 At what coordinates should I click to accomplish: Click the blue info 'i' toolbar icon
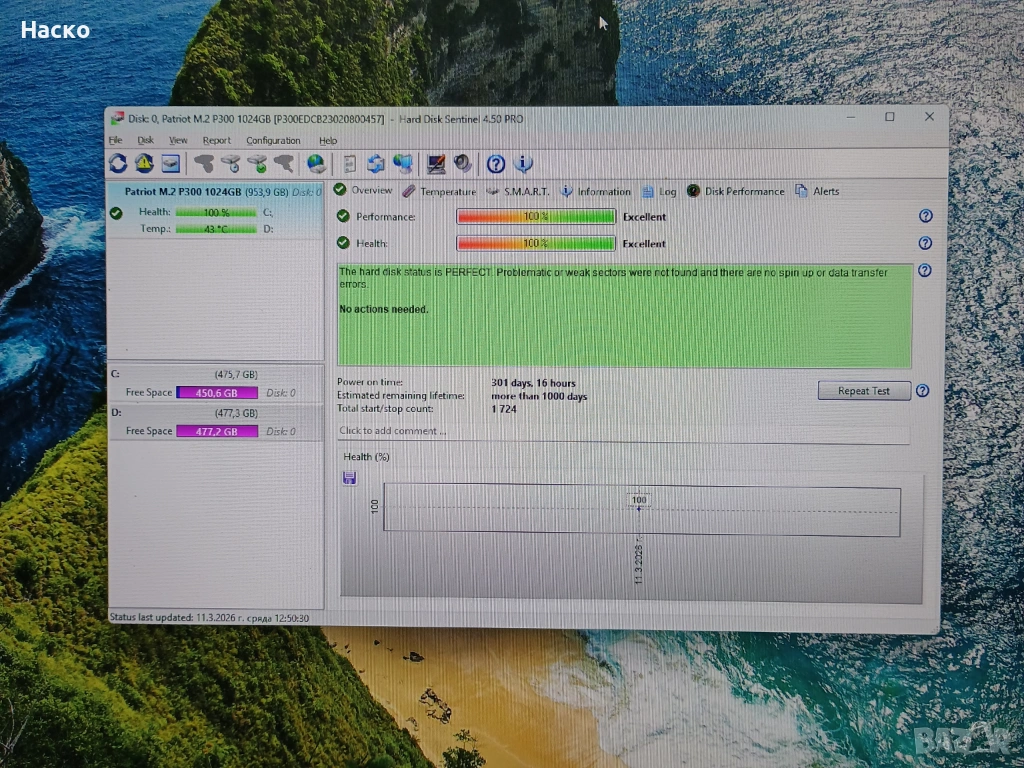pyautogui.click(x=522, y=163)
